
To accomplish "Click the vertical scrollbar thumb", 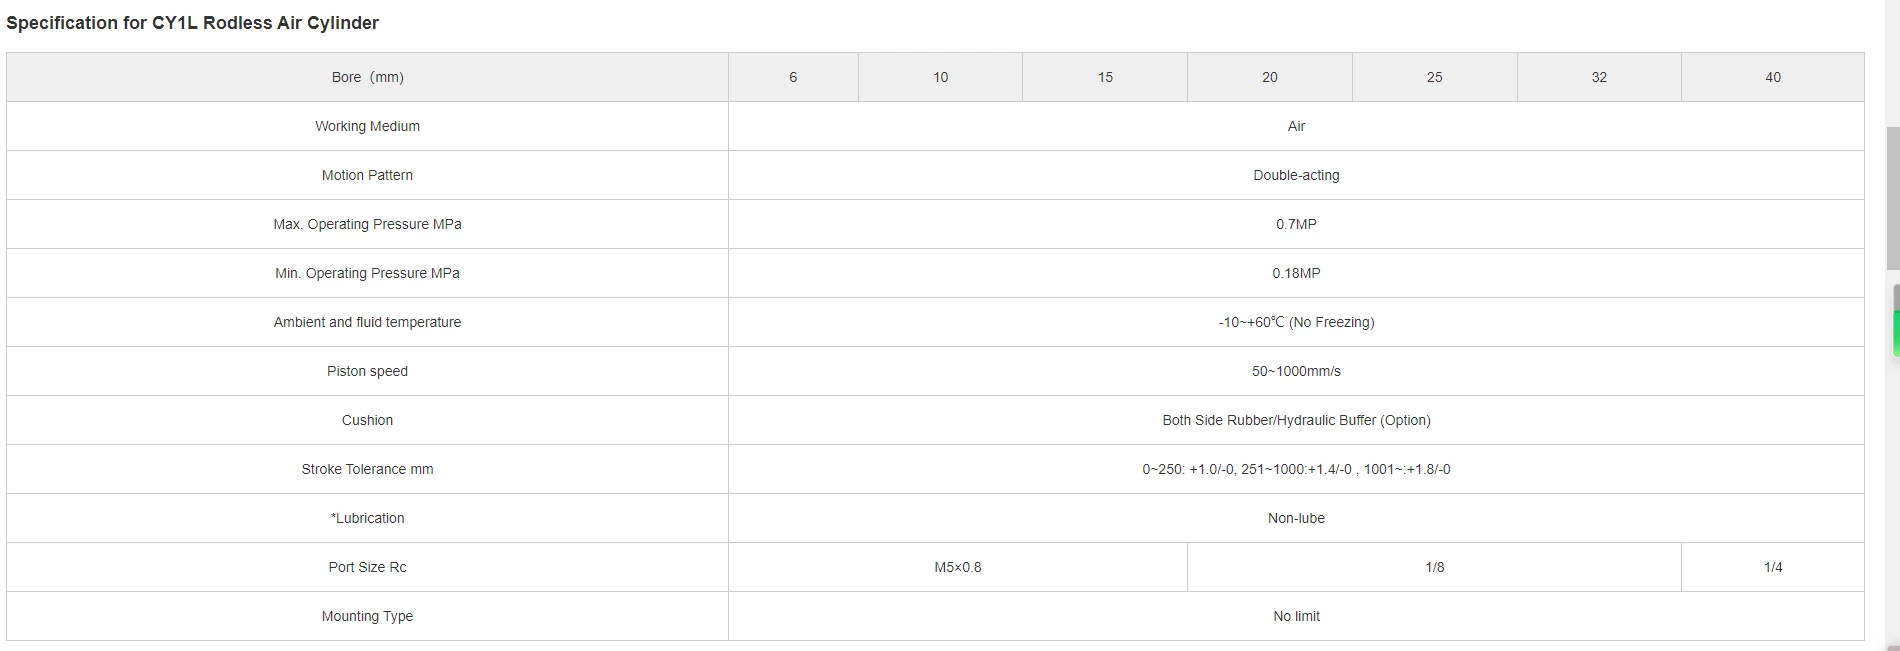I will (1892, 197).
